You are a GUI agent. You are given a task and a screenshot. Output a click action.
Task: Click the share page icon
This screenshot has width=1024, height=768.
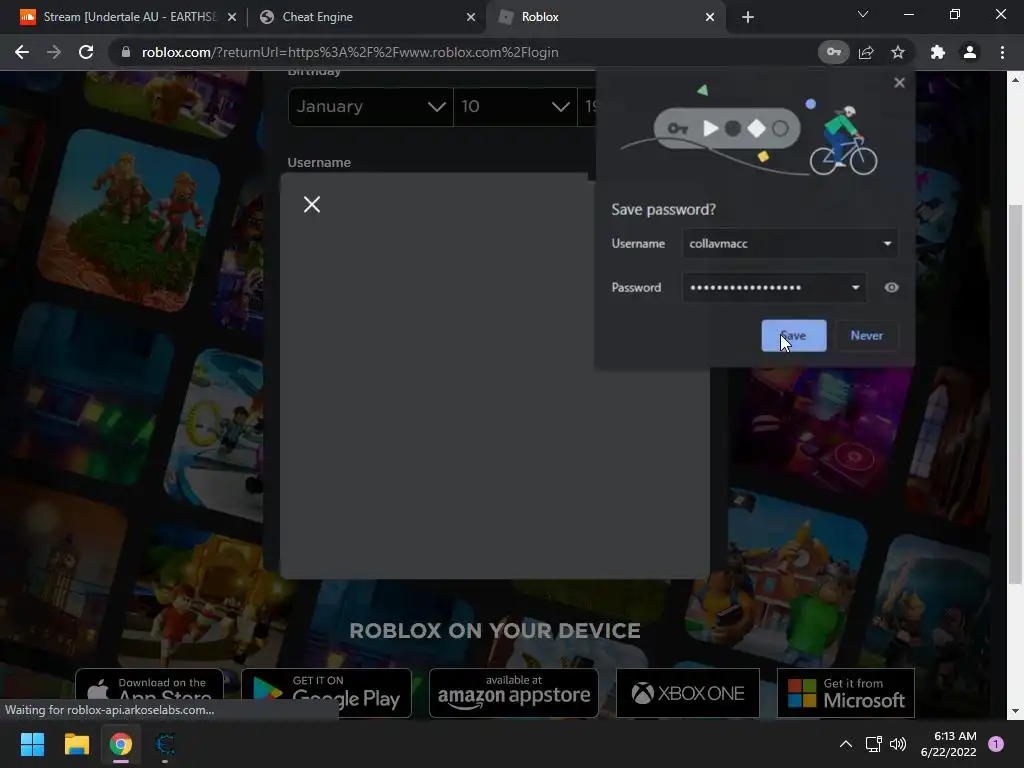point(866,52)
